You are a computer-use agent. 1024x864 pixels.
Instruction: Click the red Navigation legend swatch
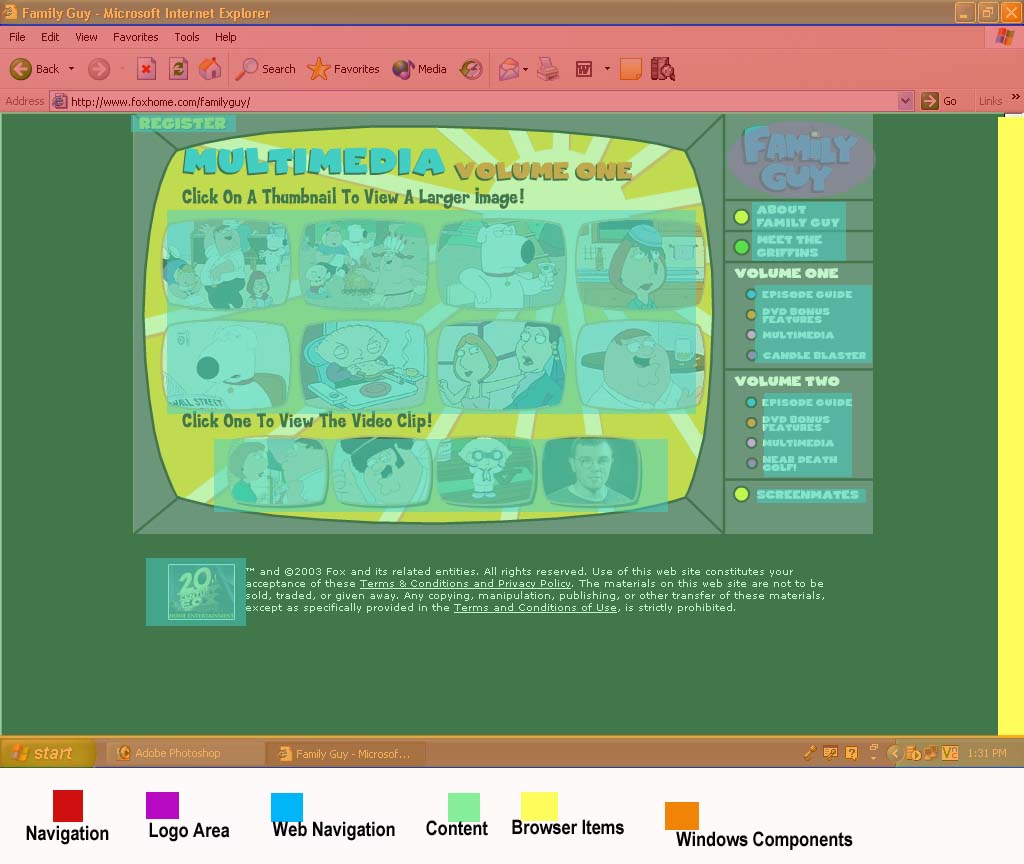[67, 806]
